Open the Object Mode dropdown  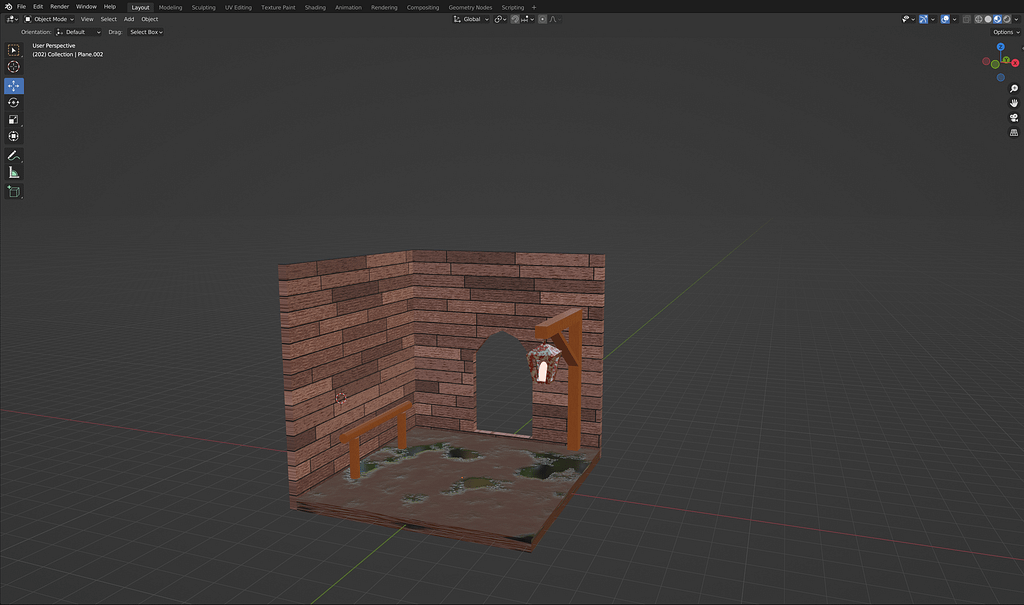49,19
